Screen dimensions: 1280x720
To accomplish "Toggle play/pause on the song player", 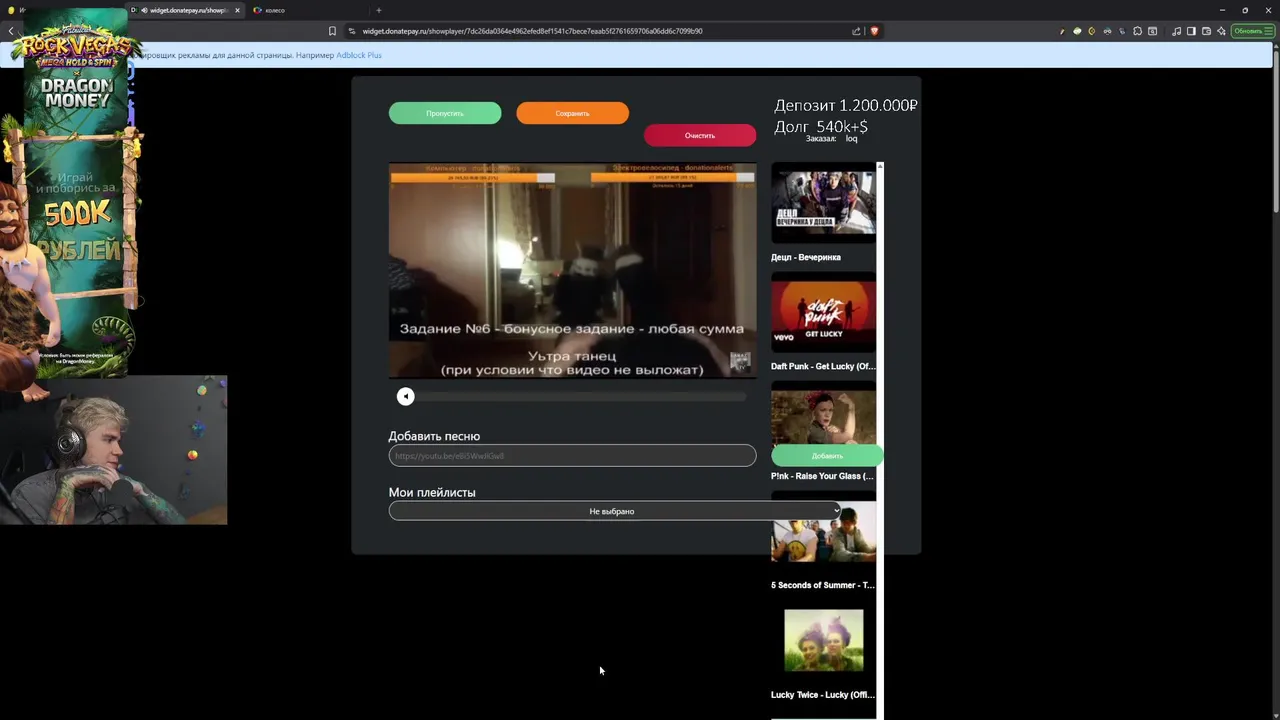I will 405,397.
